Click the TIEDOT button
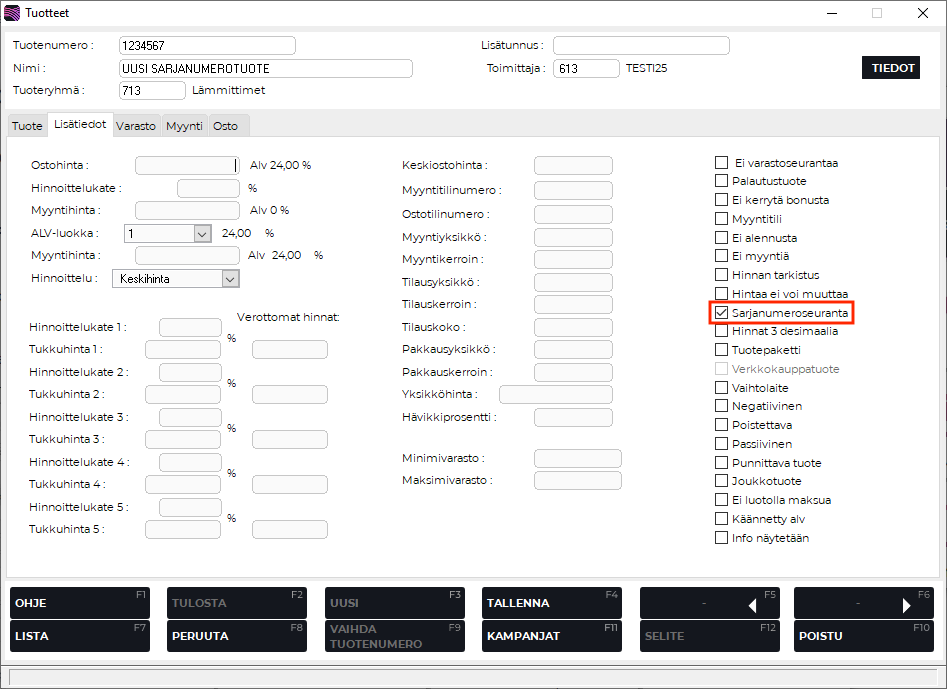The height and width of the screenshot is (689, 947). point(890,68)
